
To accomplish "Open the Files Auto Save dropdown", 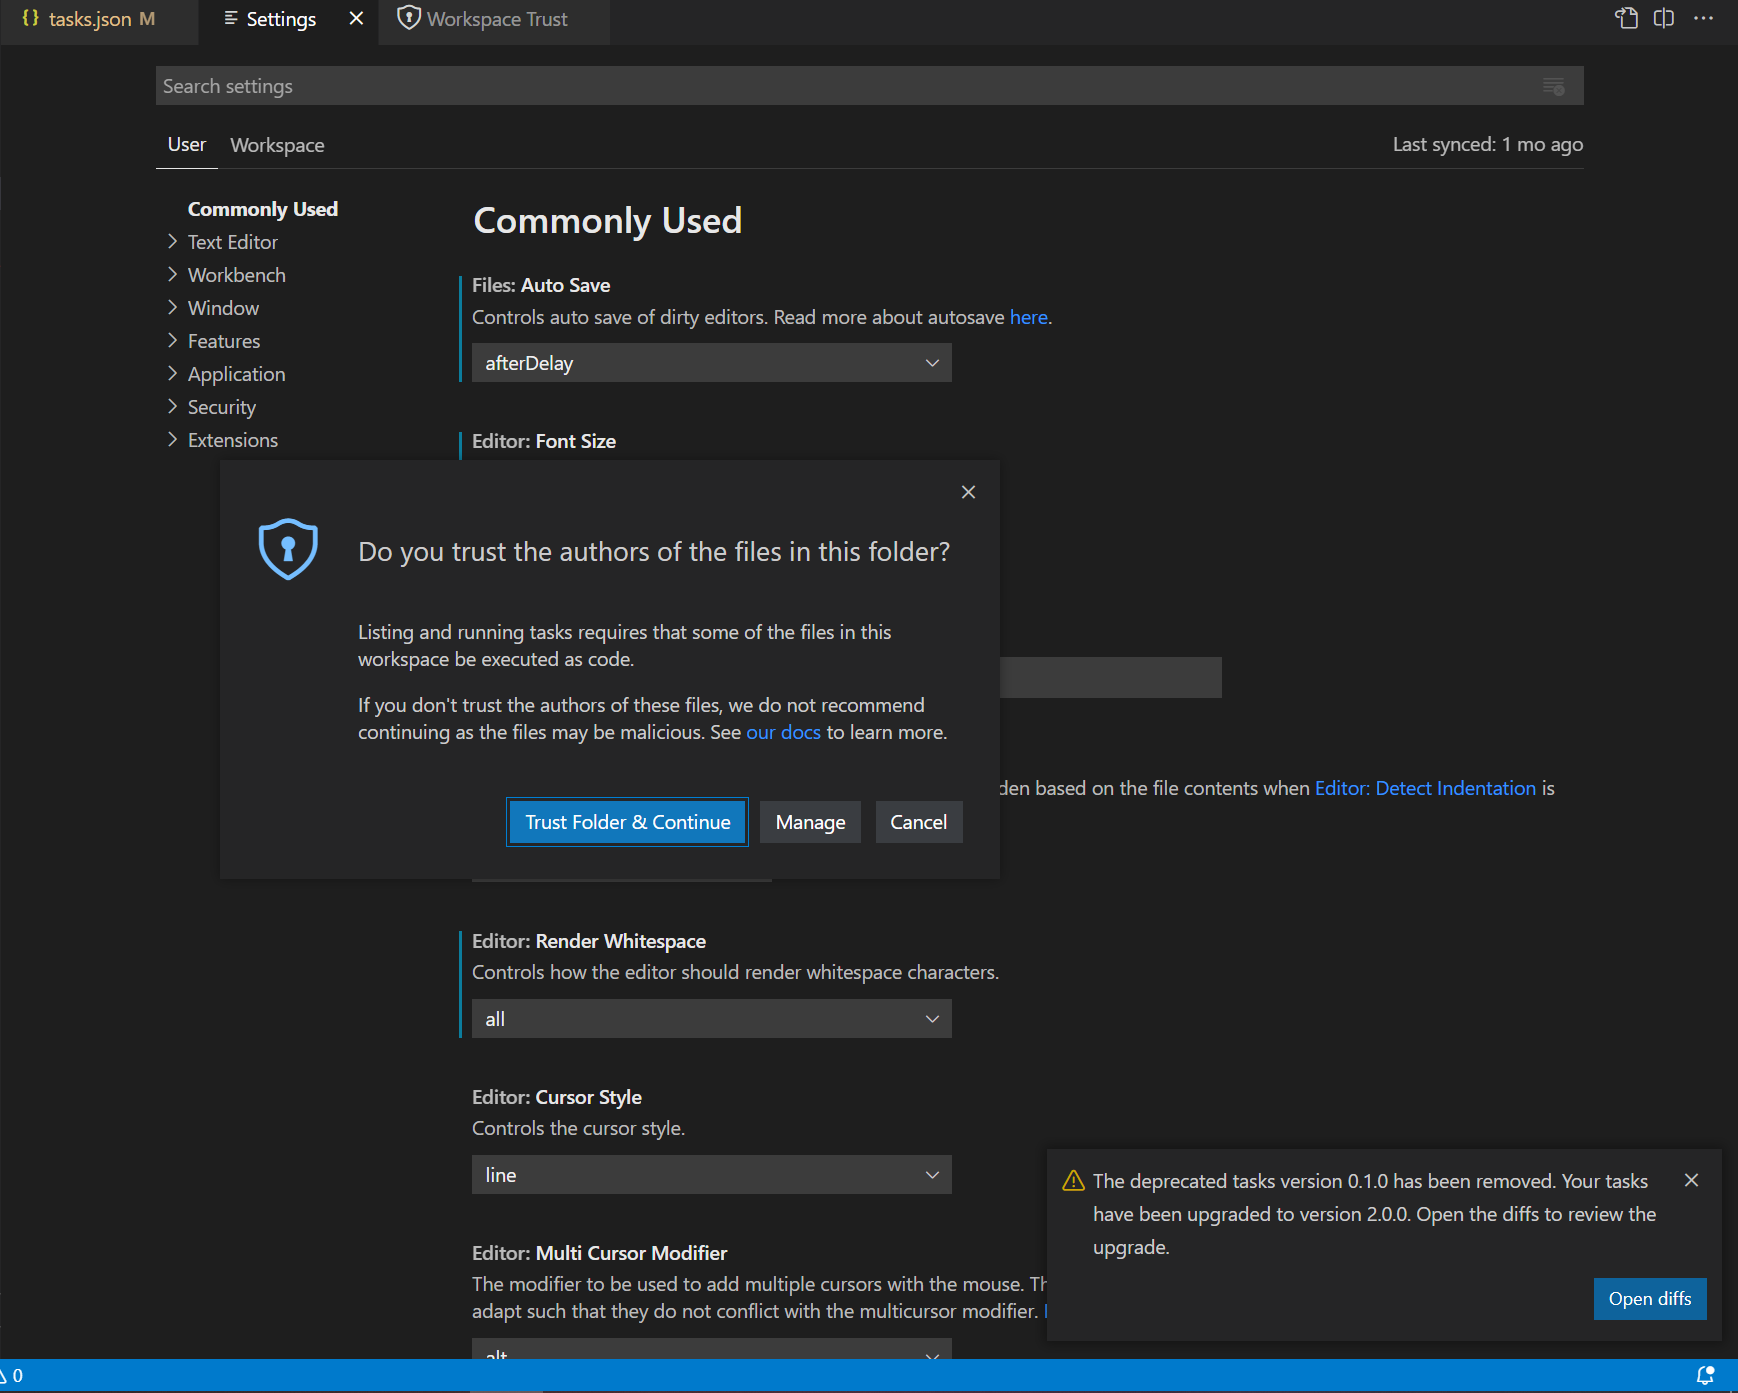I will point(711,363).
